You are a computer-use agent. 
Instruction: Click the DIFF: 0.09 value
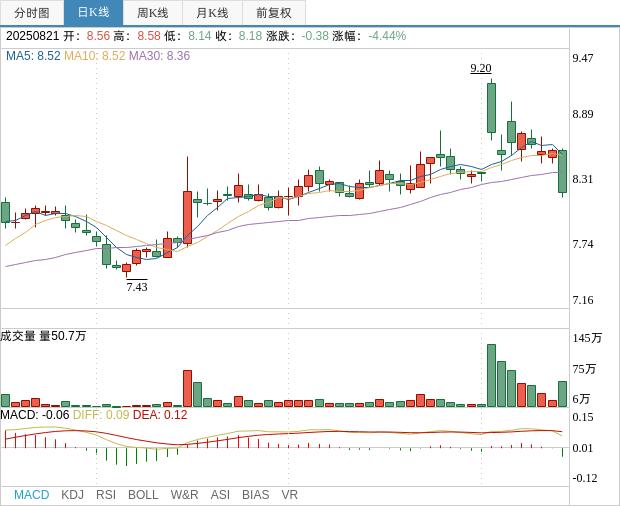click(101, 415)
